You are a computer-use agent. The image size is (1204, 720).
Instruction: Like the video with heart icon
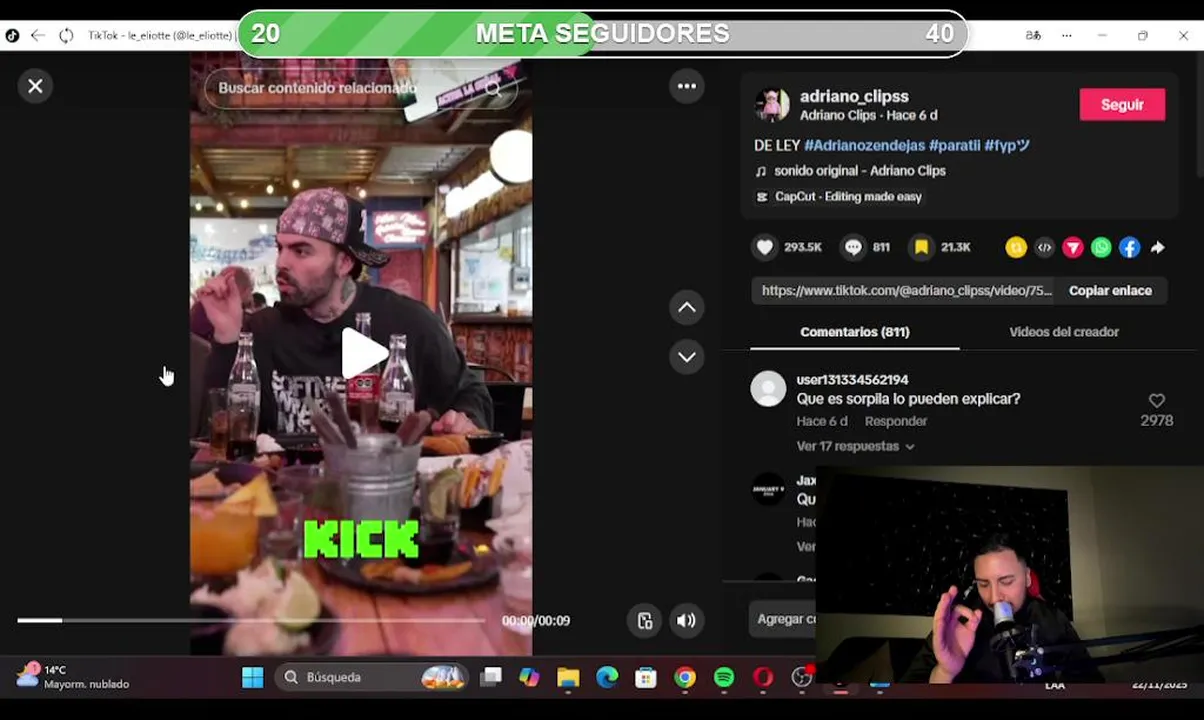765,247
